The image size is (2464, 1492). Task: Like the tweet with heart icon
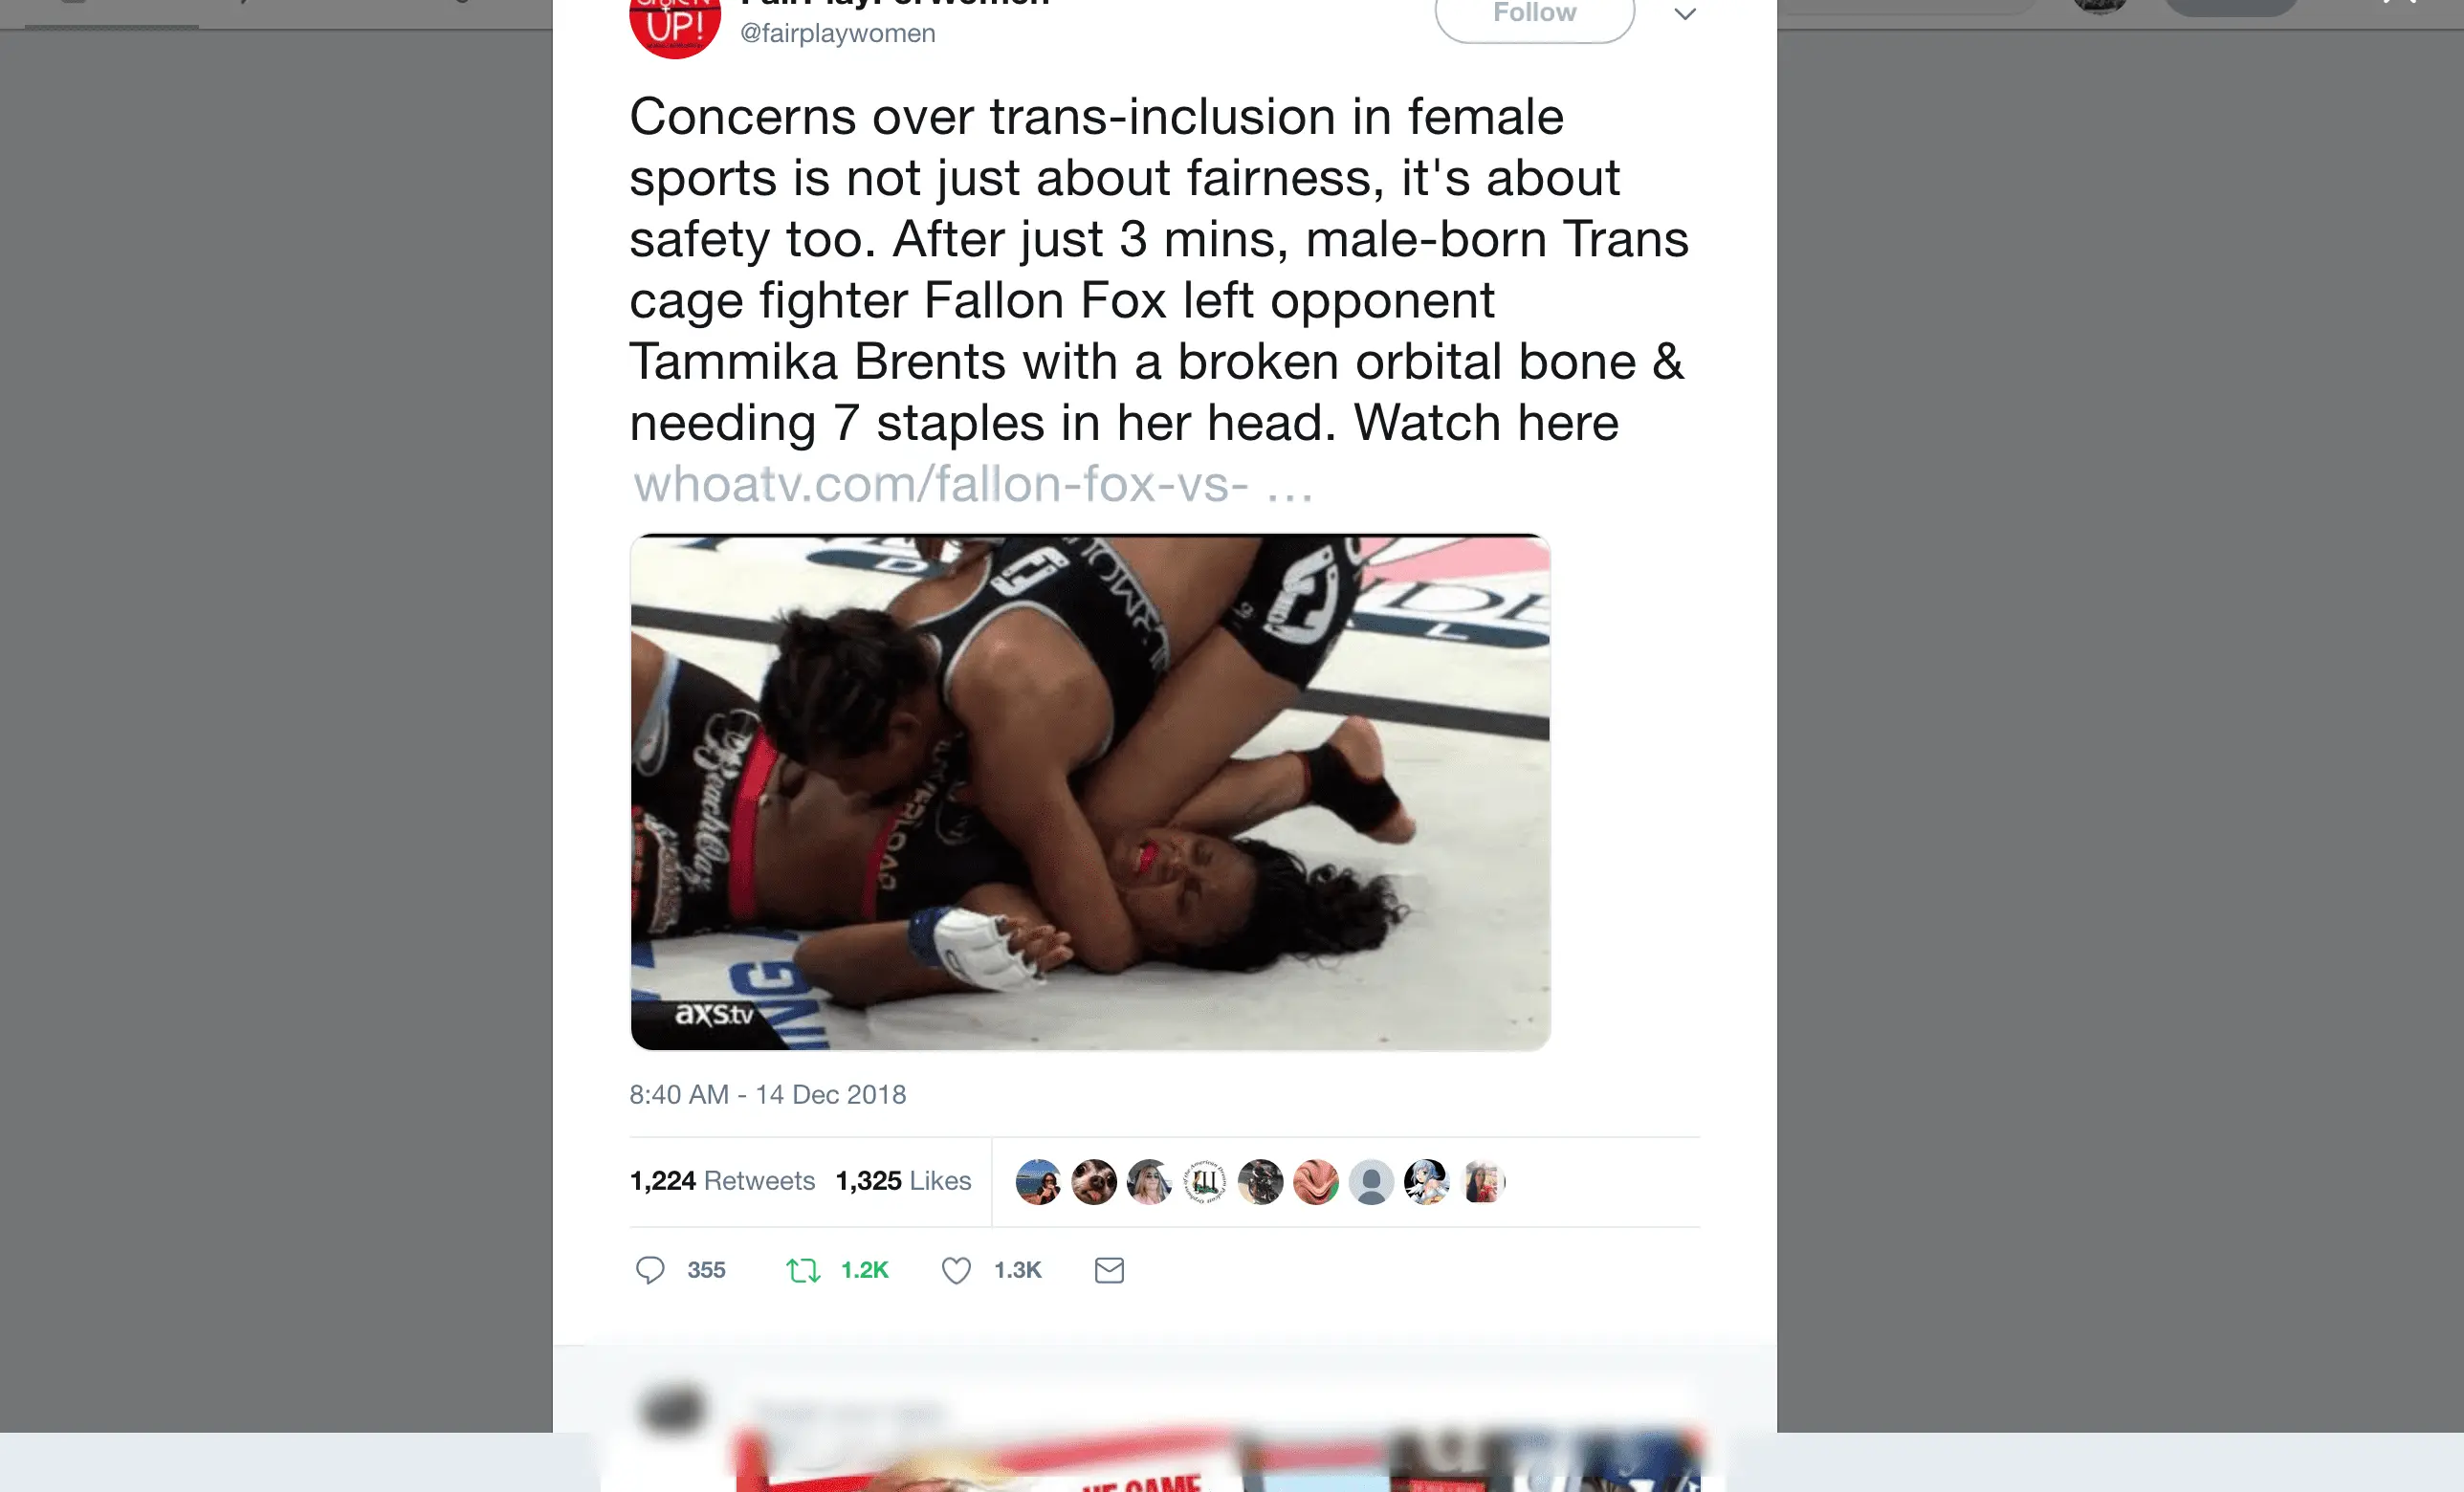point(956,1270)
